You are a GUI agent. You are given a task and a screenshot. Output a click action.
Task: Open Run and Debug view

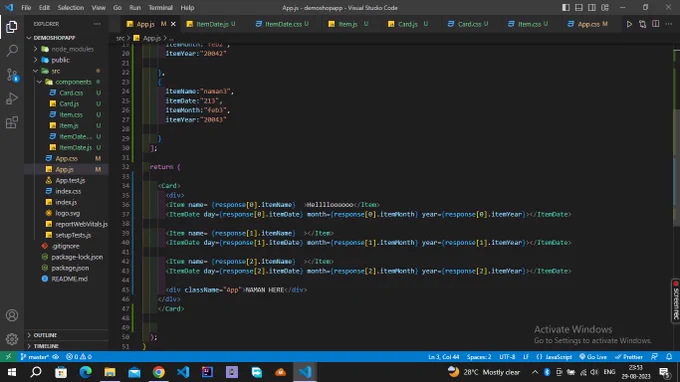tap(12, 99)
